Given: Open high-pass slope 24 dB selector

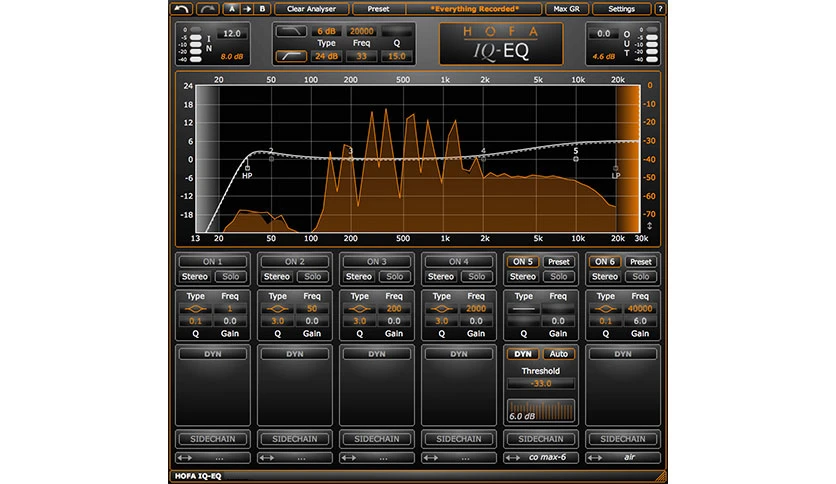Looking at the screenshot, I should (326, 56).
